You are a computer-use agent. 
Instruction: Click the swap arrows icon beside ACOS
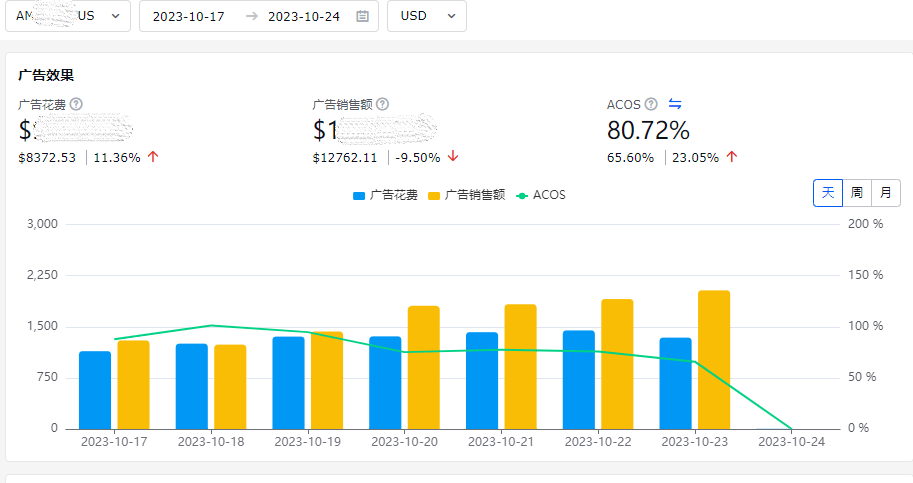pos(675,104)
